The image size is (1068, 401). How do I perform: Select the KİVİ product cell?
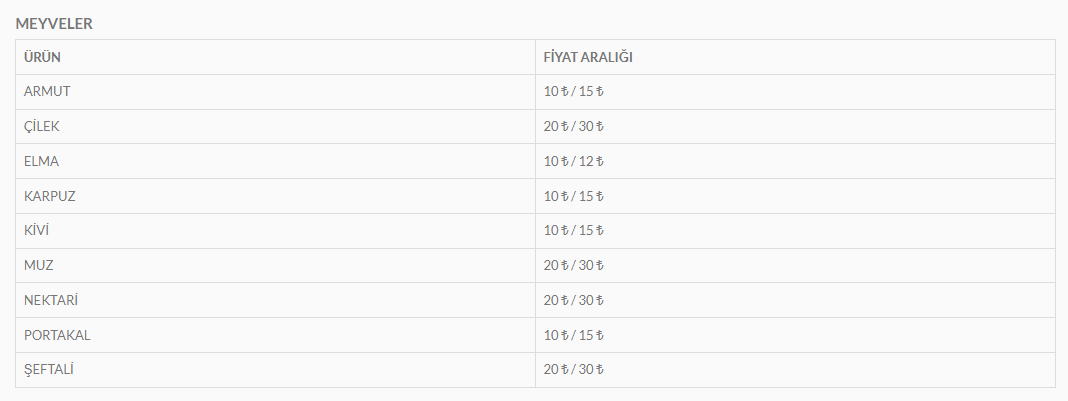coord(37,231)
